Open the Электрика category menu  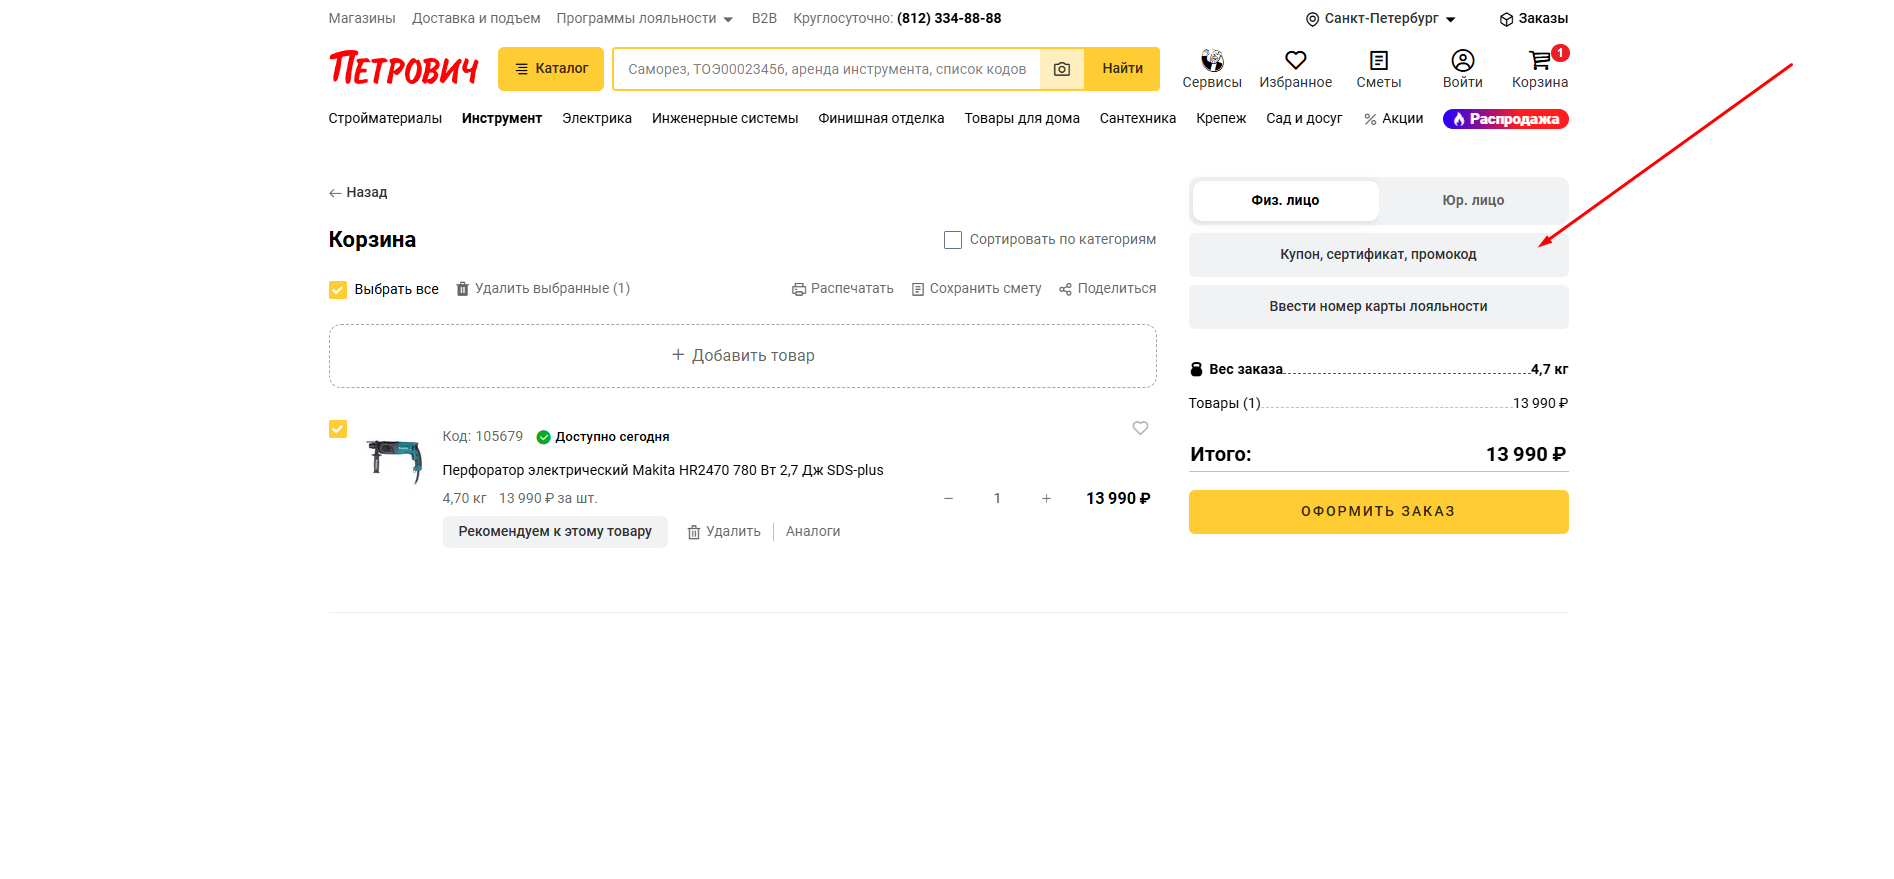(596, 119)
